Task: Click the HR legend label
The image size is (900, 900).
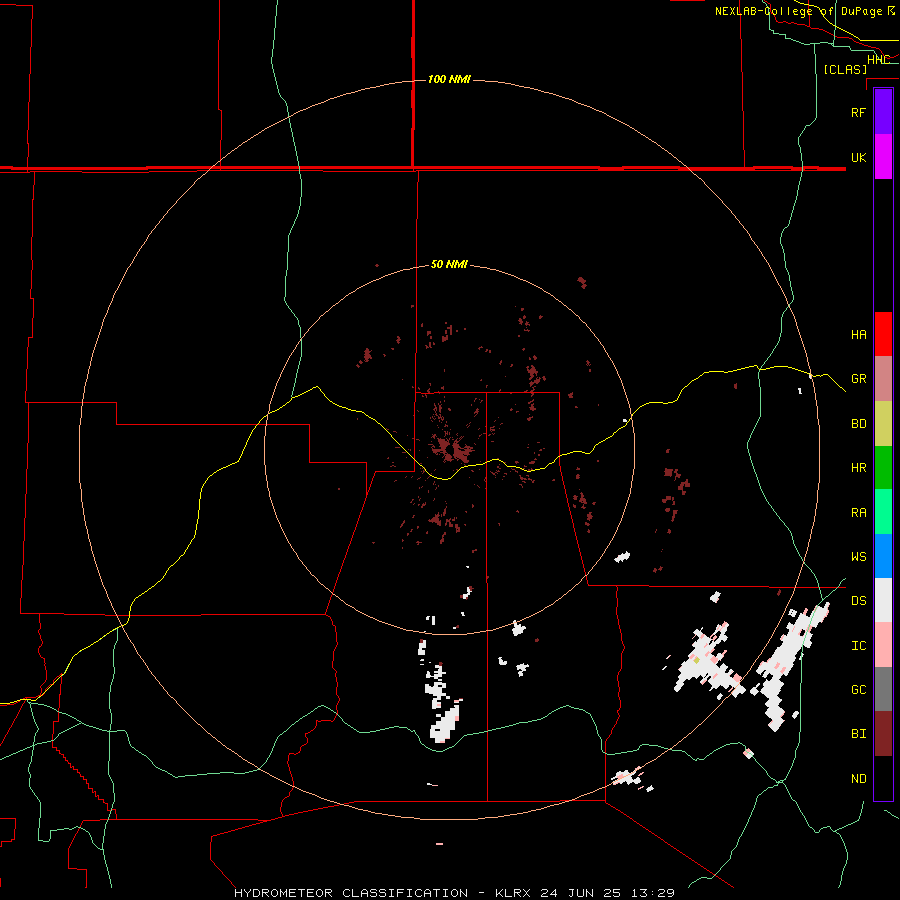Action: 858,468
